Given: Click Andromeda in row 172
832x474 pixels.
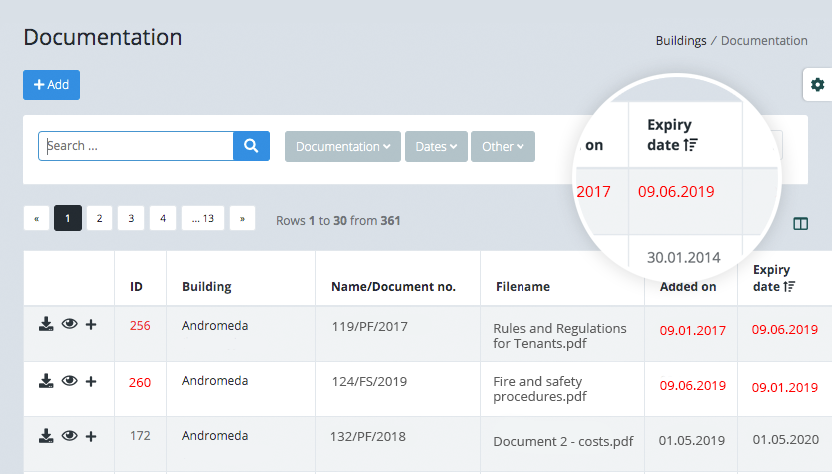Looking at the screenshot, I should (x=215, y=436).
